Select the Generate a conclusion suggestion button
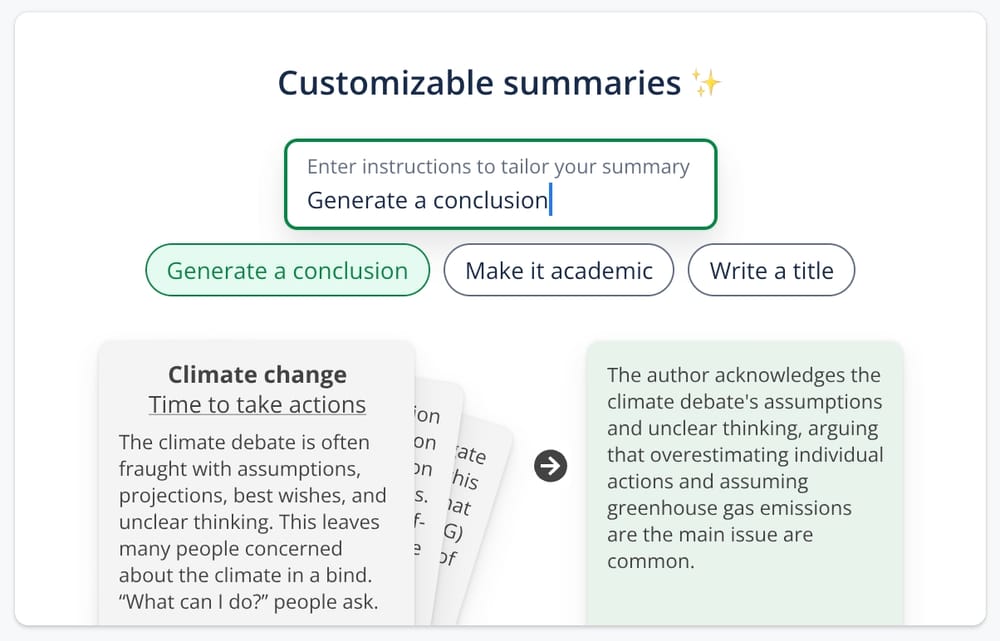The height and width of the screenshot is (641, 1000). pos(287,270)
